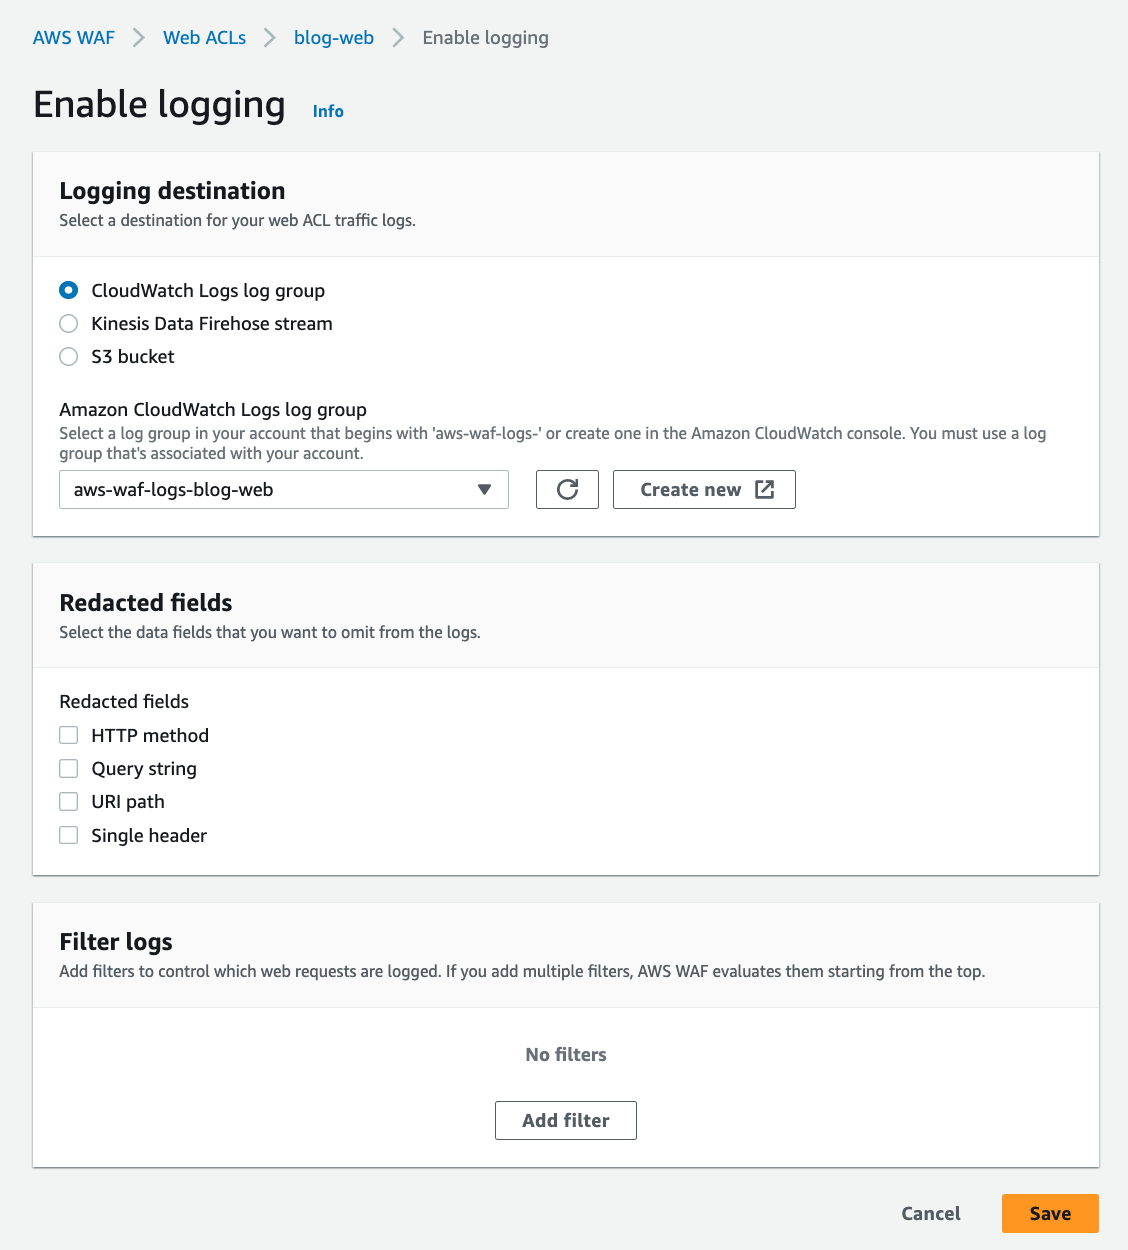1128x1250 pixels.
Task: Click the Info link beside Enable logging
Action: point(328,111)
